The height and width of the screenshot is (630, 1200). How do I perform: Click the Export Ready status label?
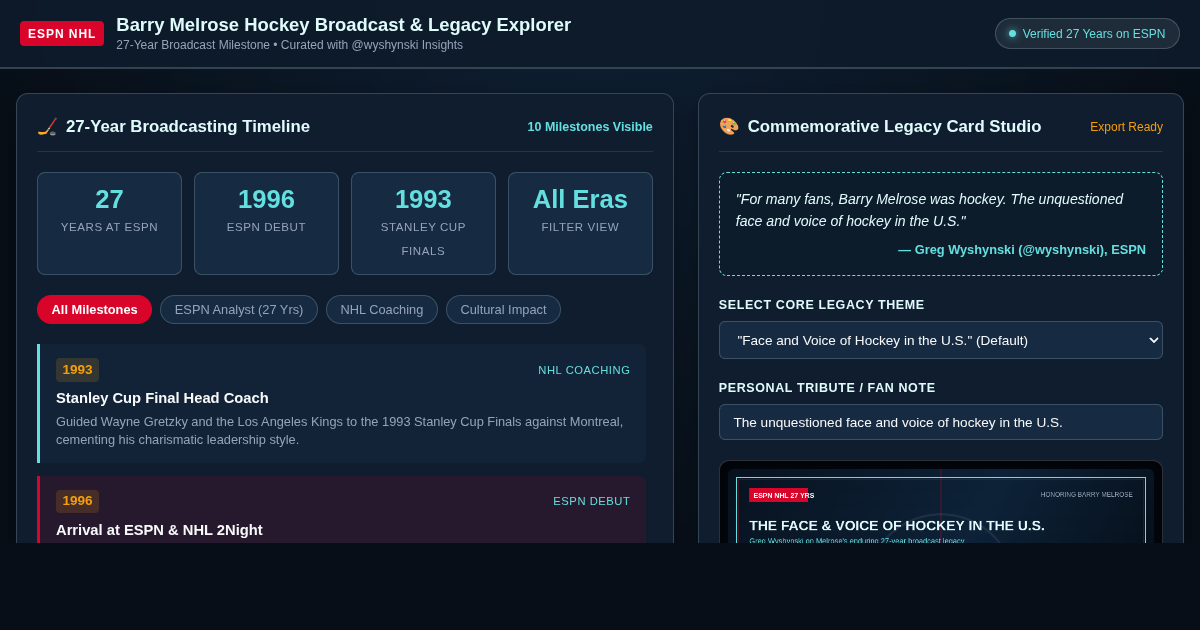[1126, 127]
